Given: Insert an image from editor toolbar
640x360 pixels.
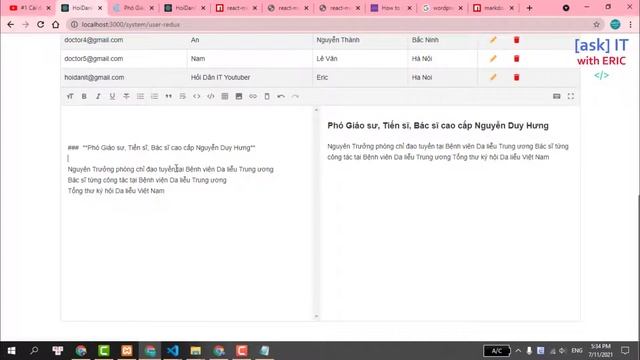Looking at the screenshot, I should click(239, 96).
